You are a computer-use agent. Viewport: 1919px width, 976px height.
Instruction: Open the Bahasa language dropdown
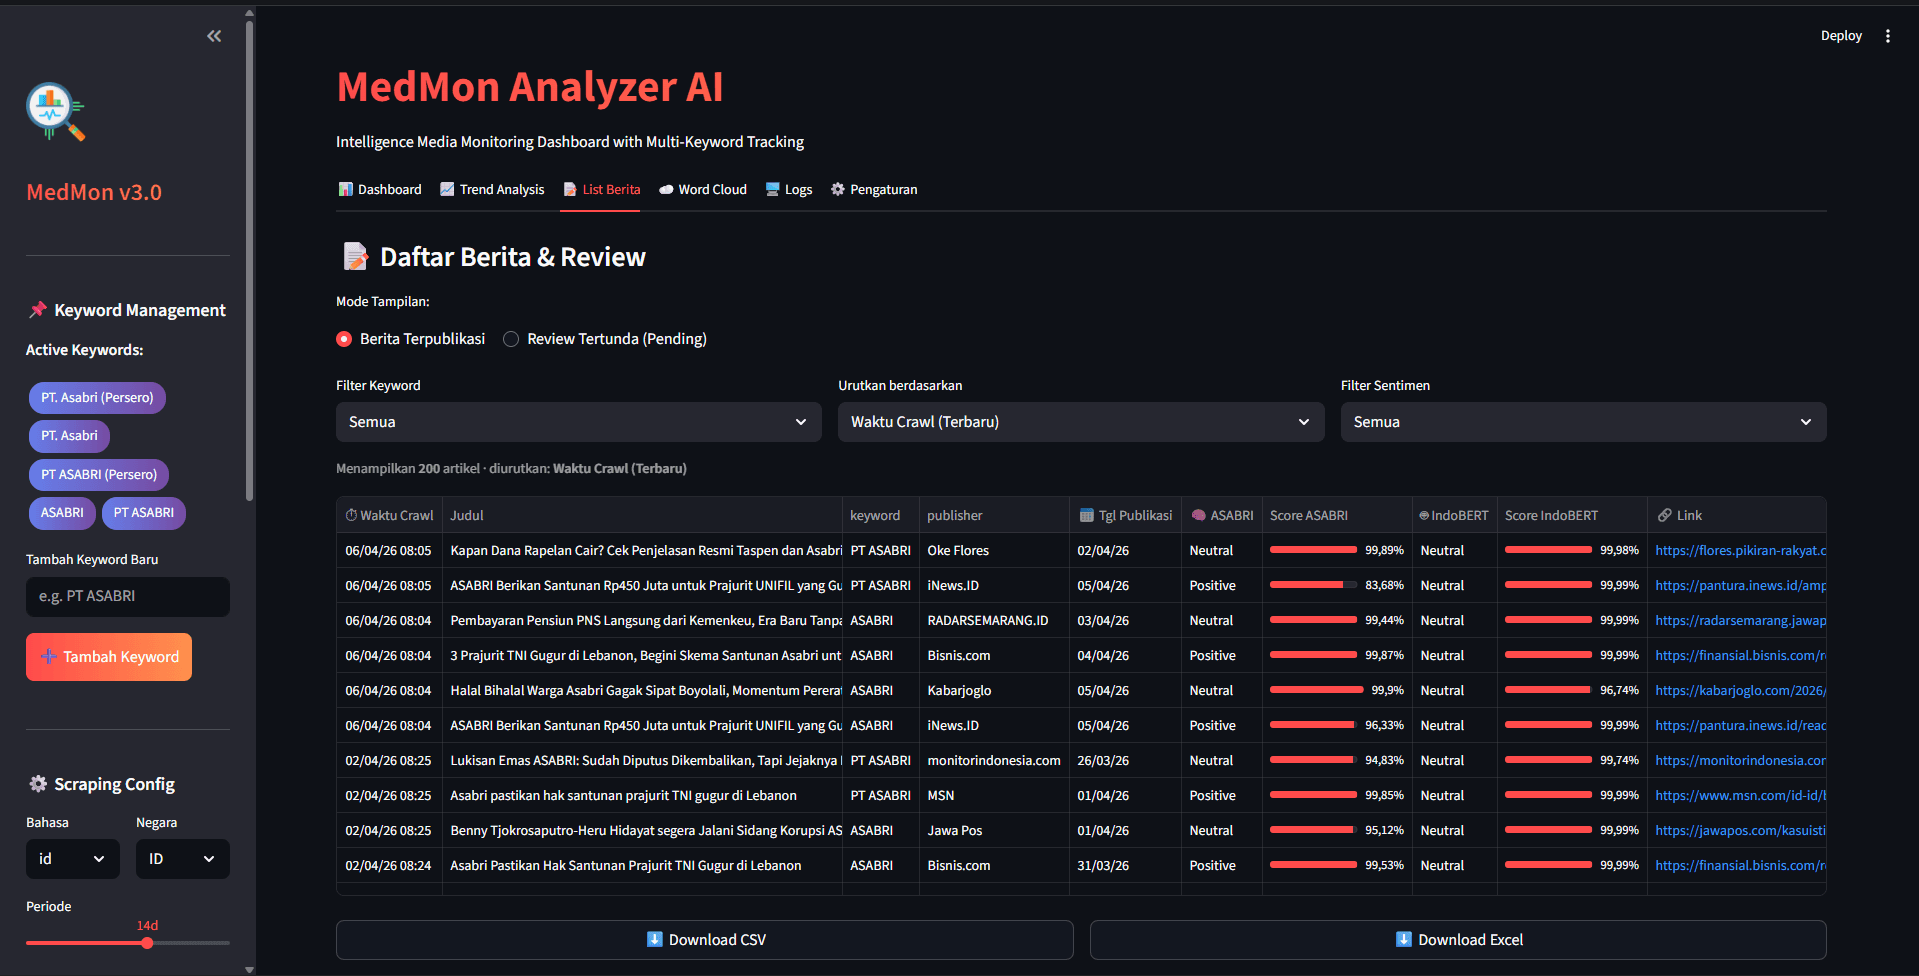click(73, 859)
